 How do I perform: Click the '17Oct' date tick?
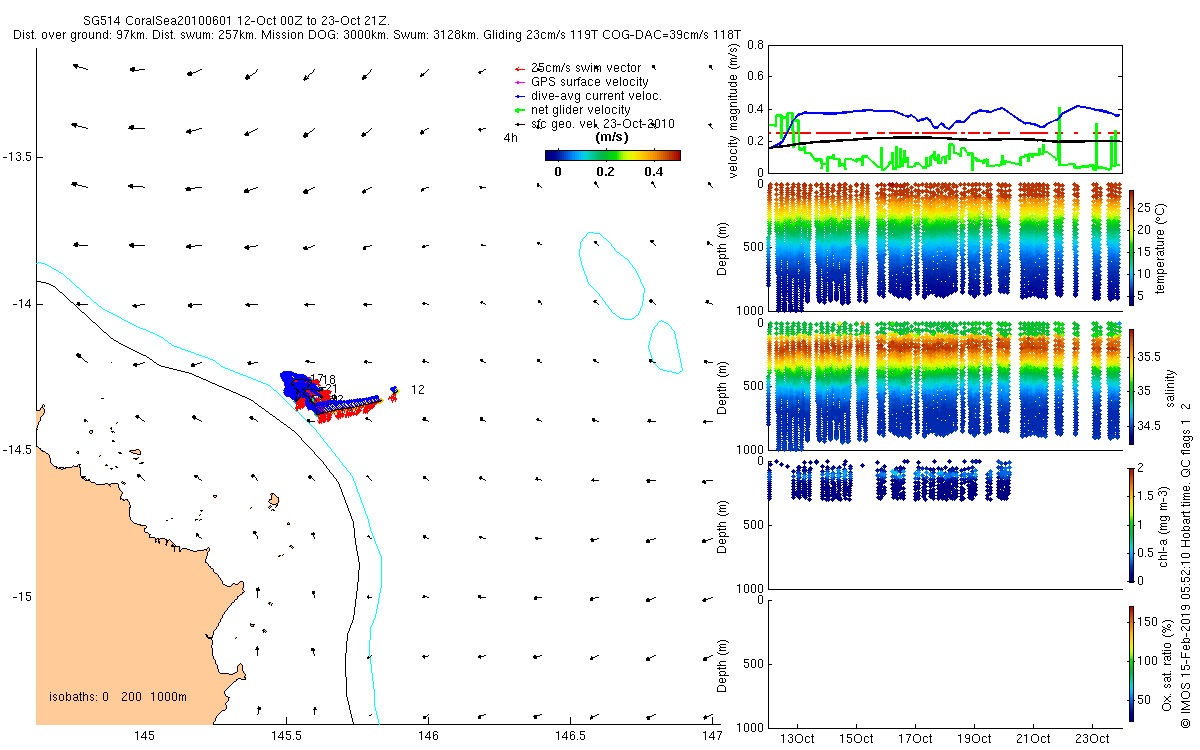[915, 739]
